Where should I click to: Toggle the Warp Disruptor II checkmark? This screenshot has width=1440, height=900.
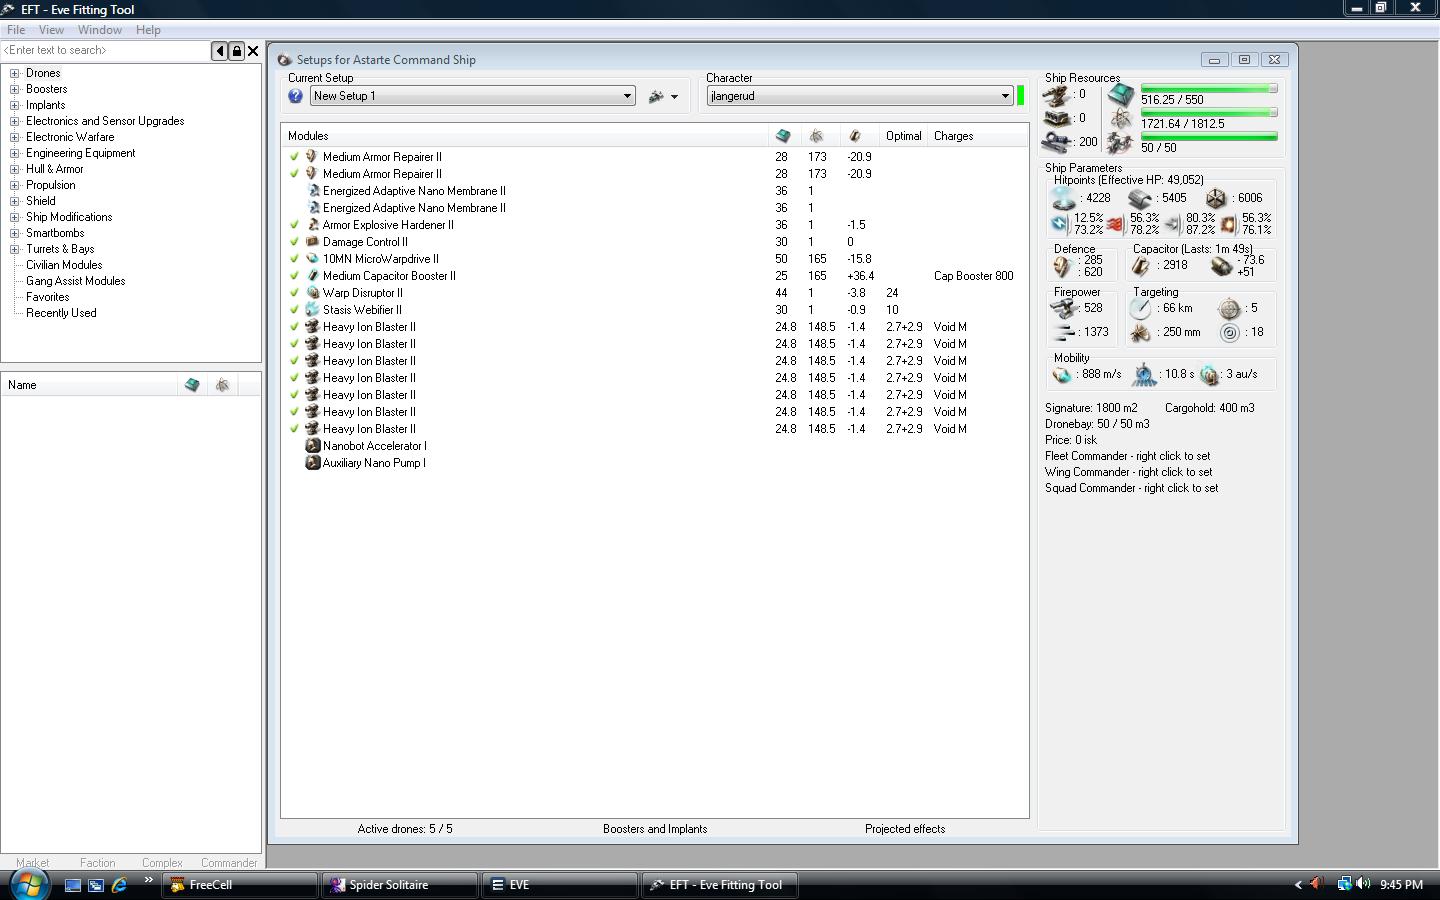(x=294, y=293)
